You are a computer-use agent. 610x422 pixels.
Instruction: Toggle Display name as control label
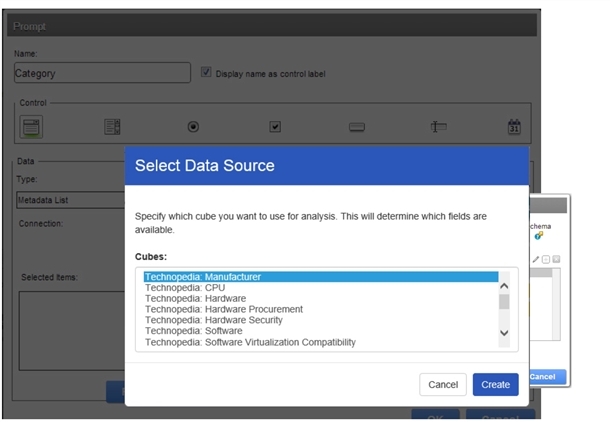tap(206, 72)
